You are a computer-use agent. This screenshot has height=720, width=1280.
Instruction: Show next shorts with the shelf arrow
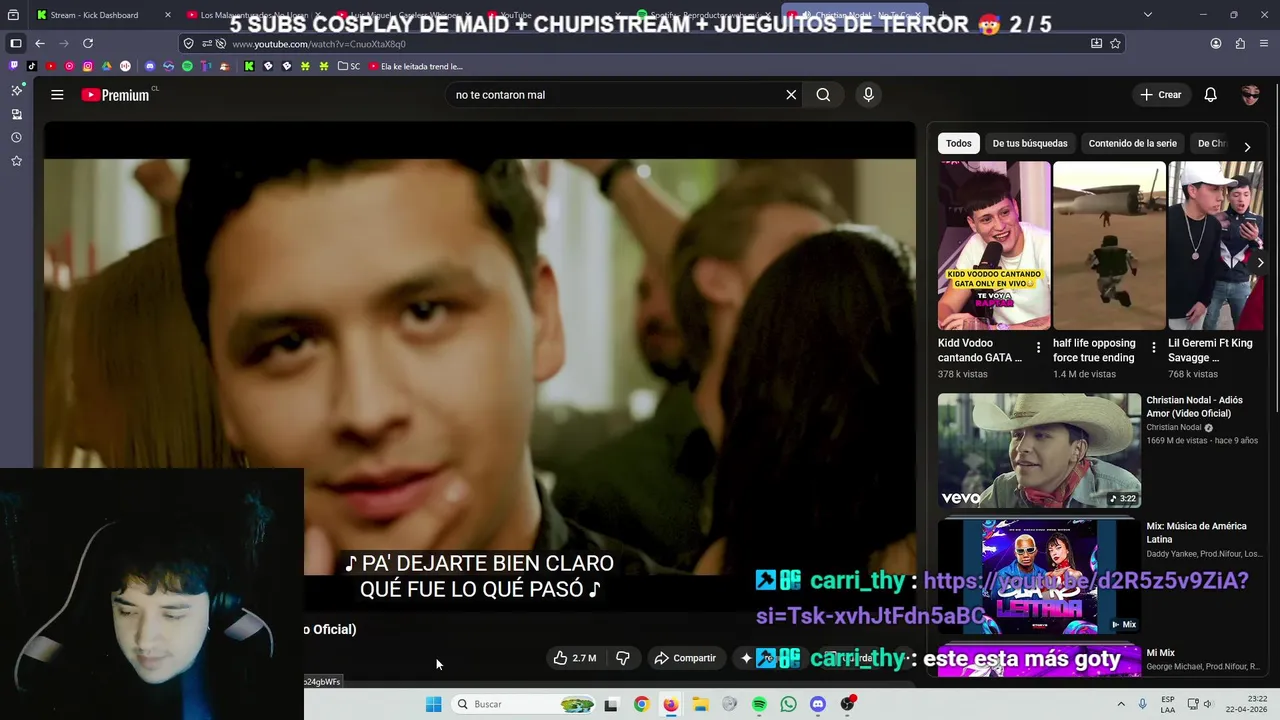1260,263
